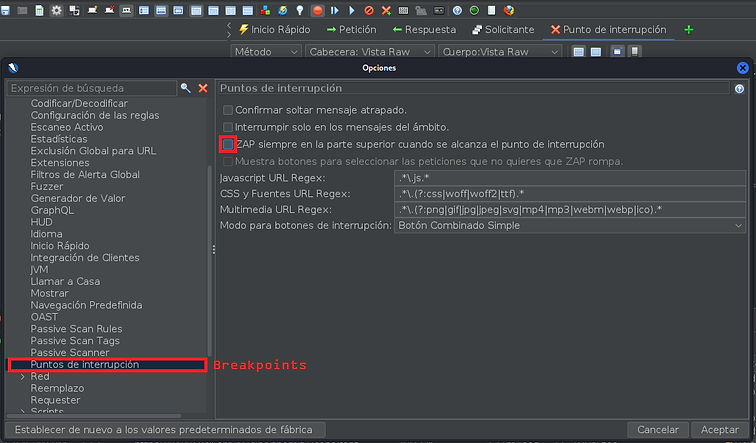Select the Solicitante tab
This screenshot has width=756, height=443.
click(x=503, y=30)
